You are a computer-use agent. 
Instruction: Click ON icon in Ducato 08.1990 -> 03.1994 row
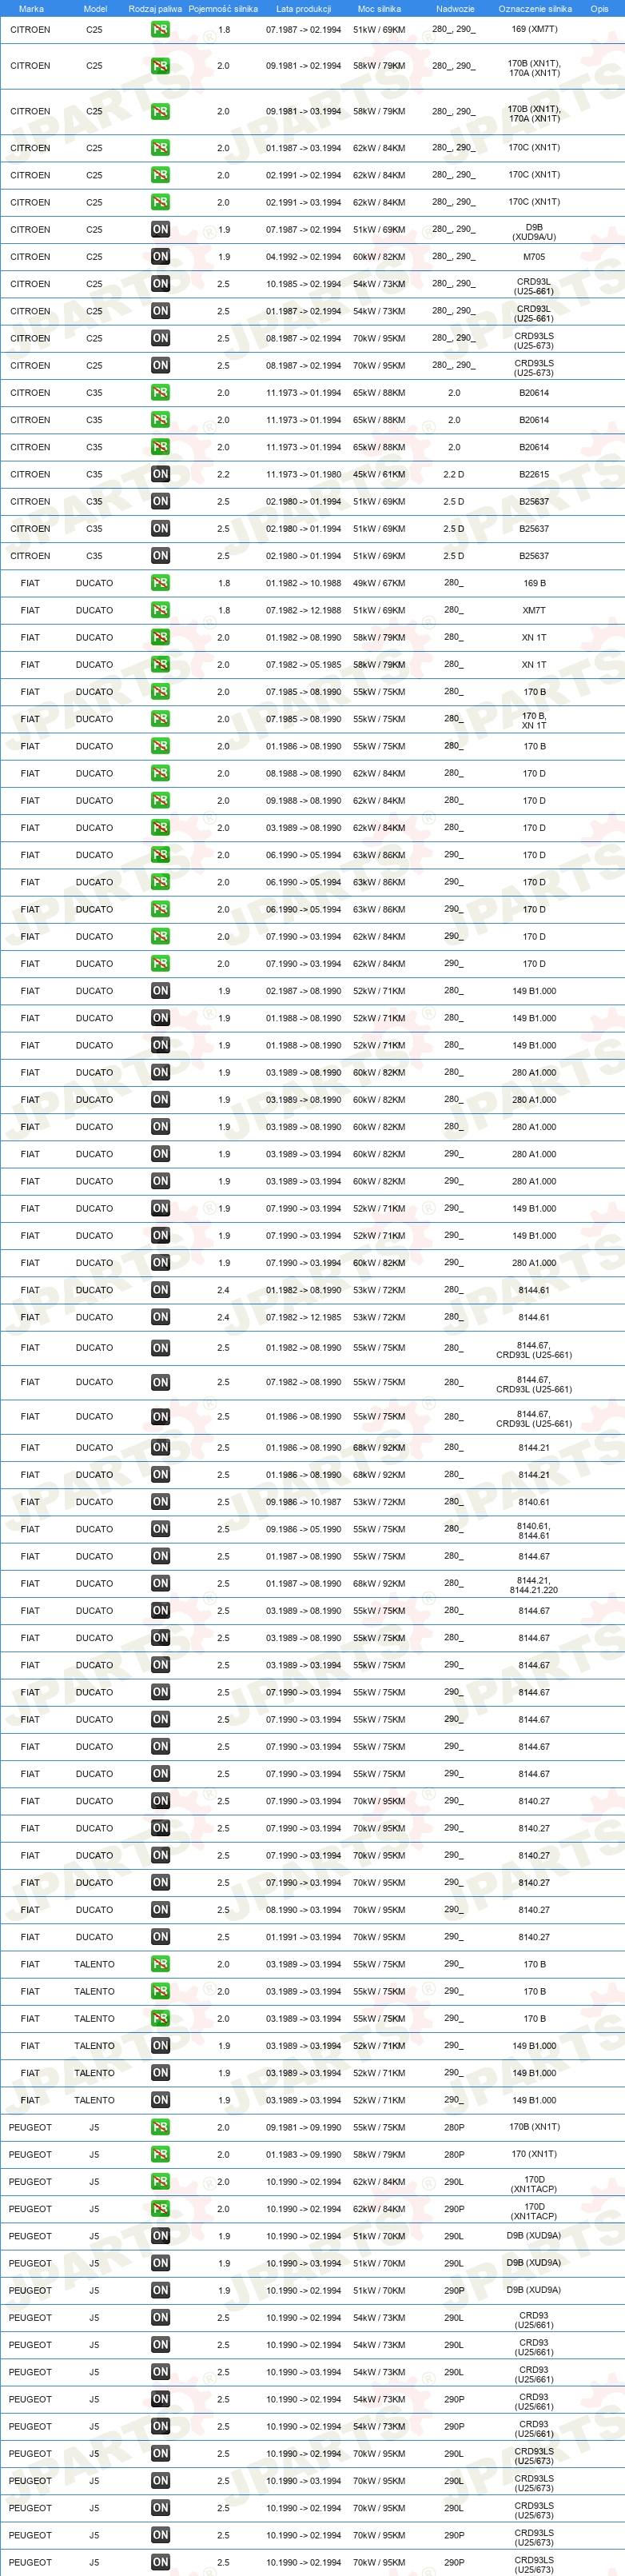[160, 1910]
